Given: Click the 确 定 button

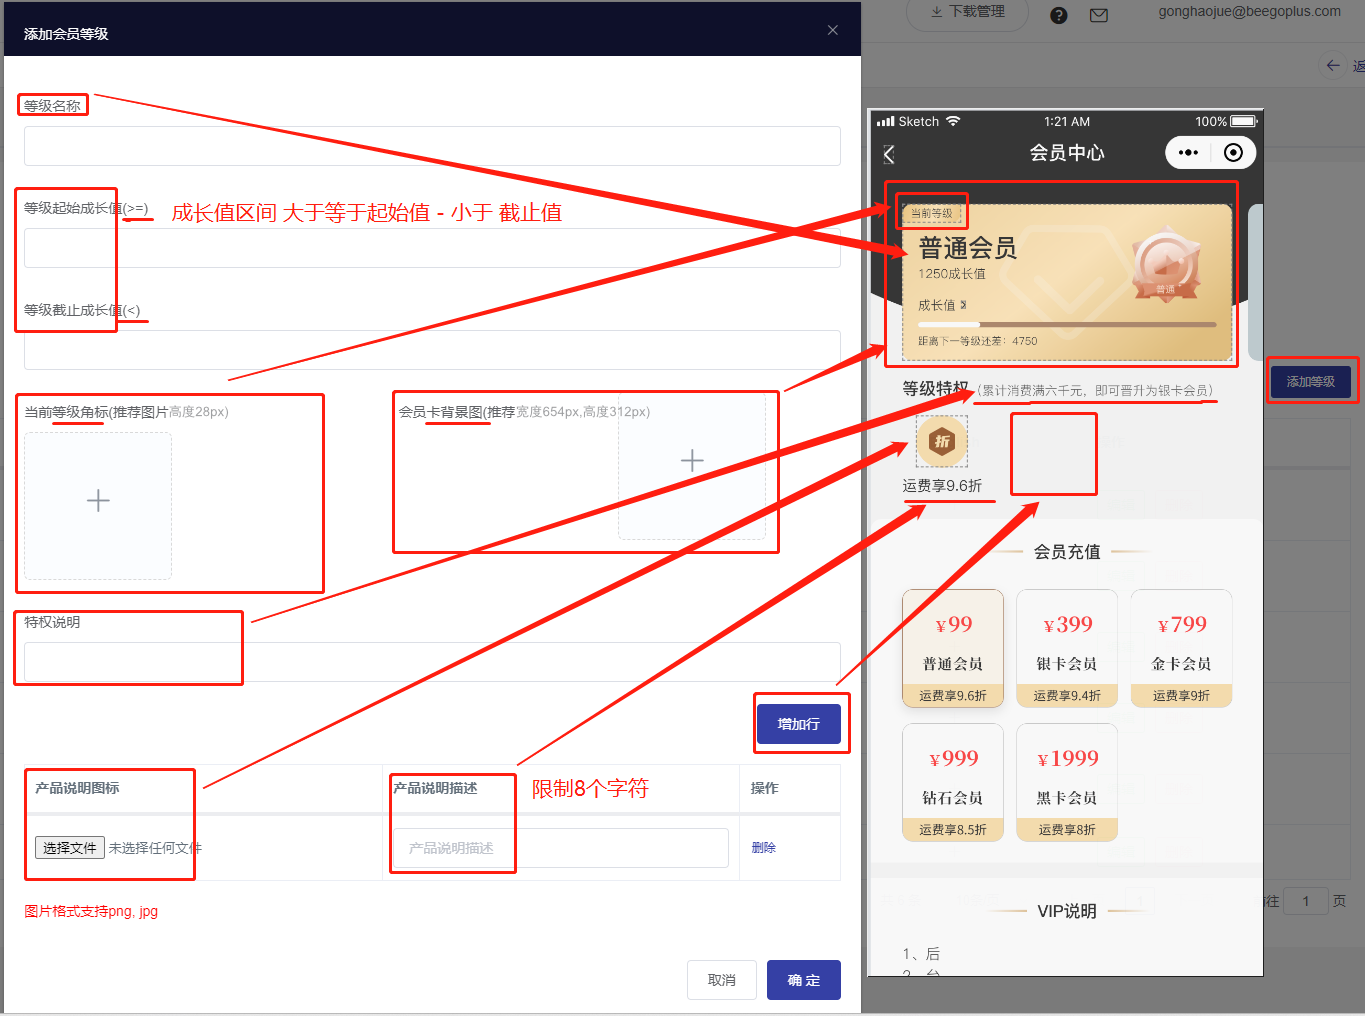Looking at the screenshot, I should click(x=804, y=980).
